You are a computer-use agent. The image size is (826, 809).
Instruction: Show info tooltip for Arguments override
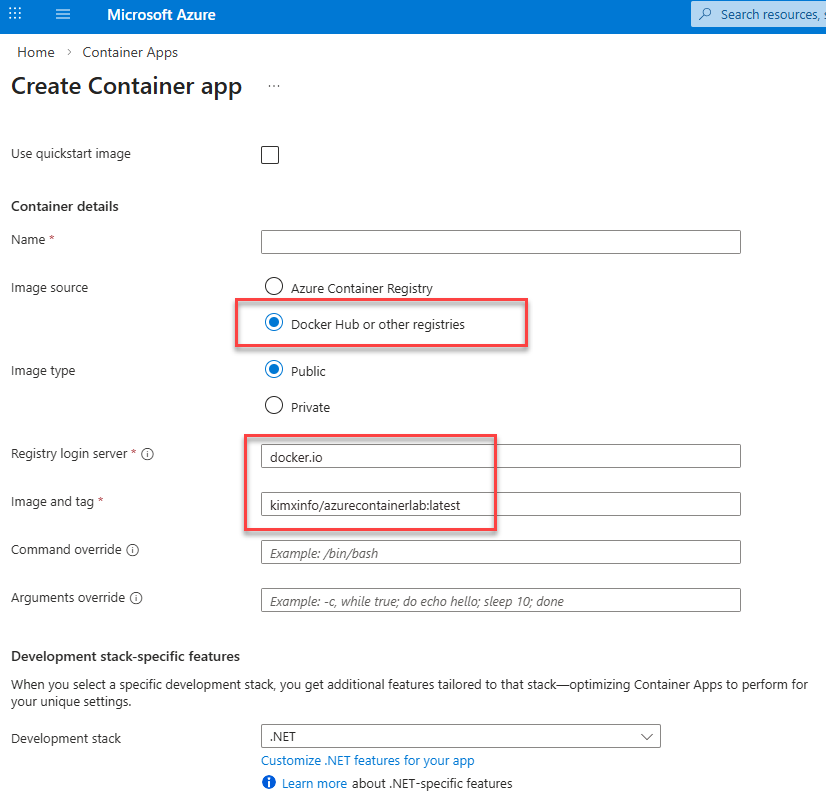[136, 598]
